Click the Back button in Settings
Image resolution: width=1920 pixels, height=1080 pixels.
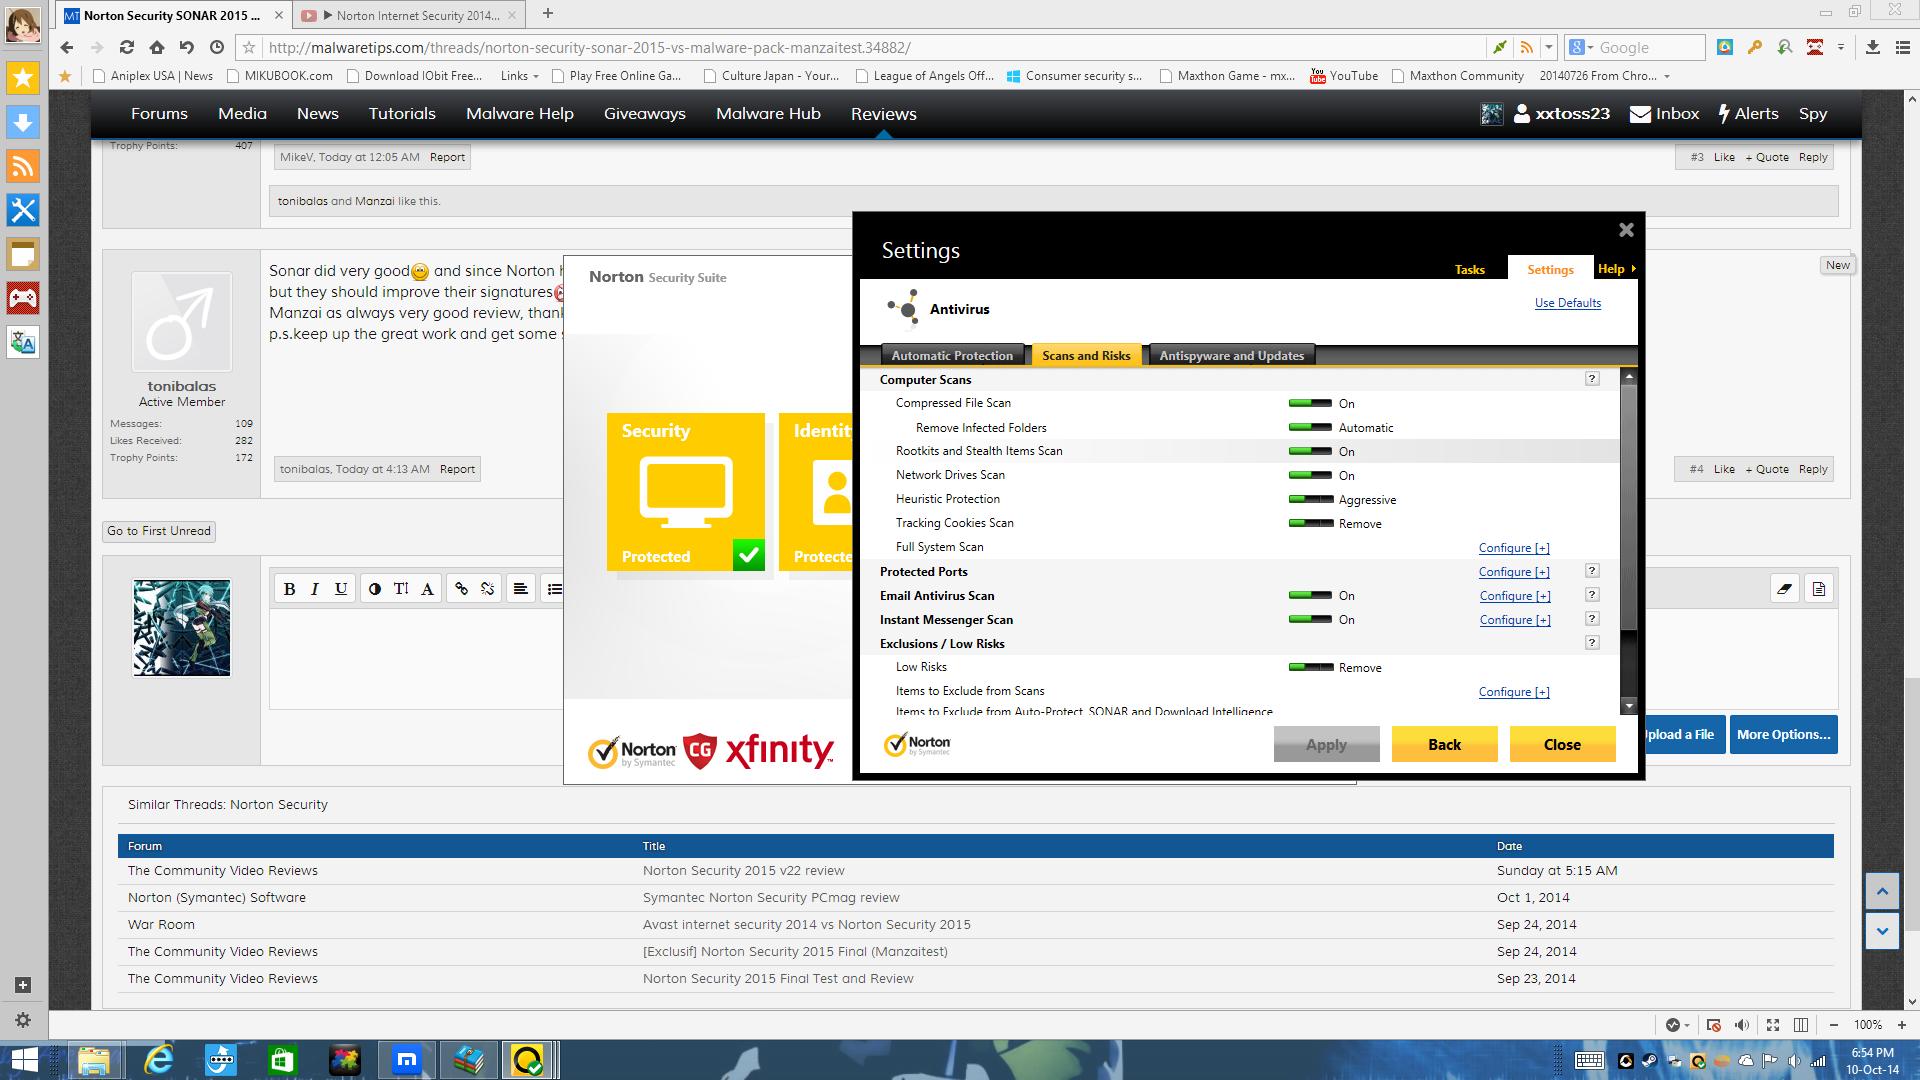click(x=1444, y=745)
